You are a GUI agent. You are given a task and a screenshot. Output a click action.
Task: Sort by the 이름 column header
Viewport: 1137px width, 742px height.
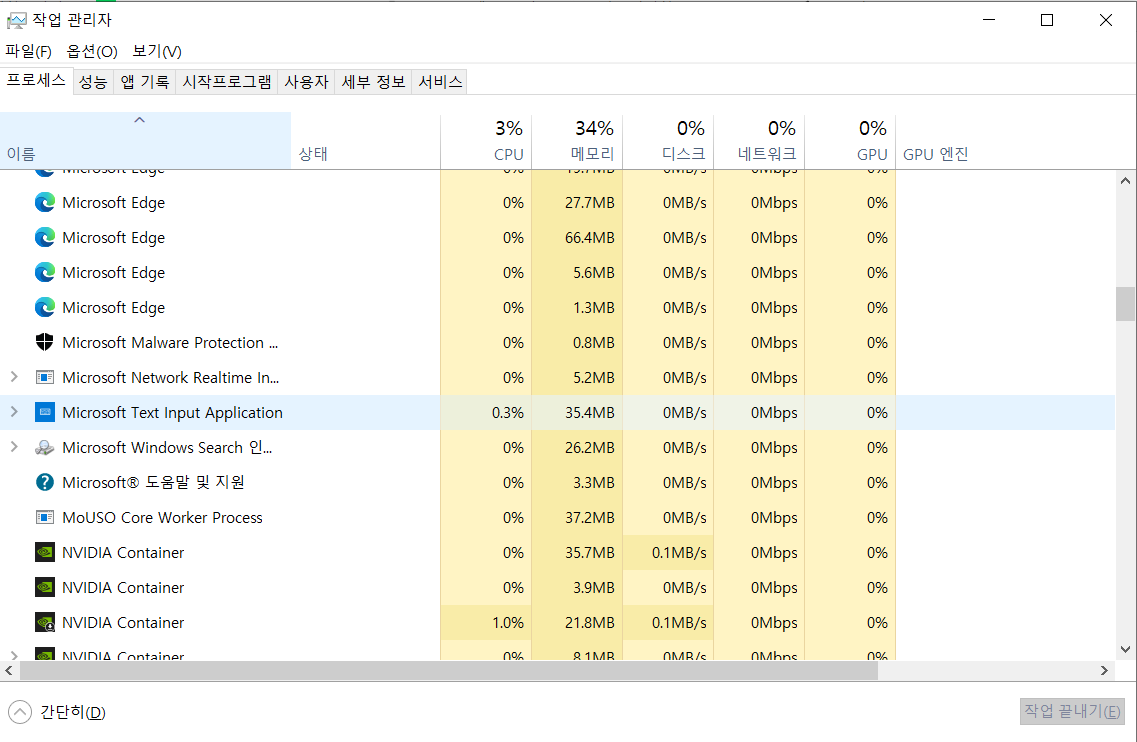click(x=145, y=141)
